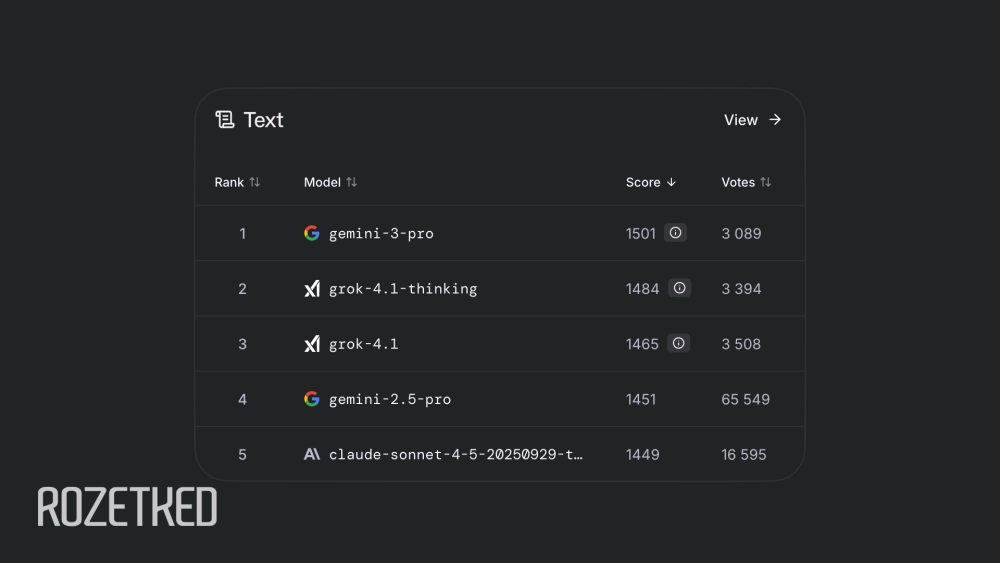This screenshot has height=563, width=1000.
Task: Click the arrow next to View
Action: (775, 120)
